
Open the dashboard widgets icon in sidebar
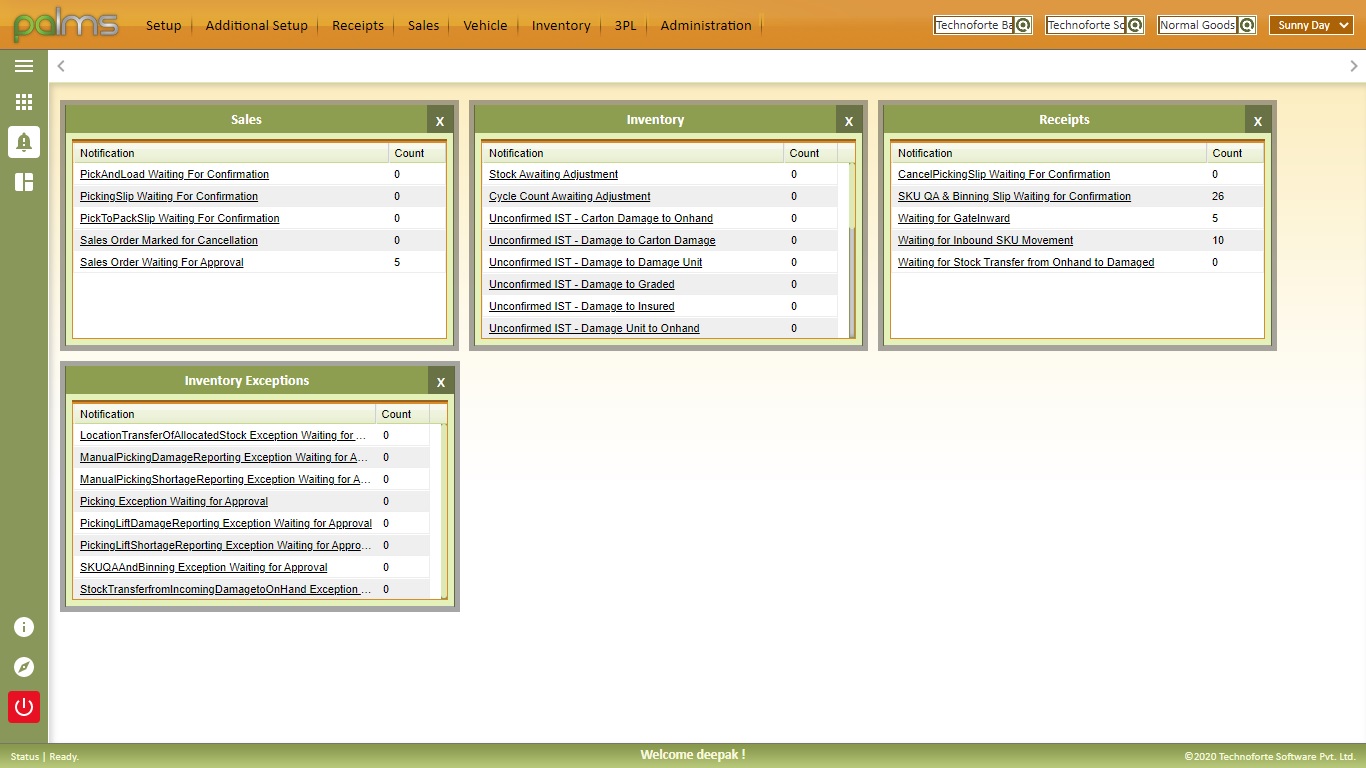[x=24, y=182]
